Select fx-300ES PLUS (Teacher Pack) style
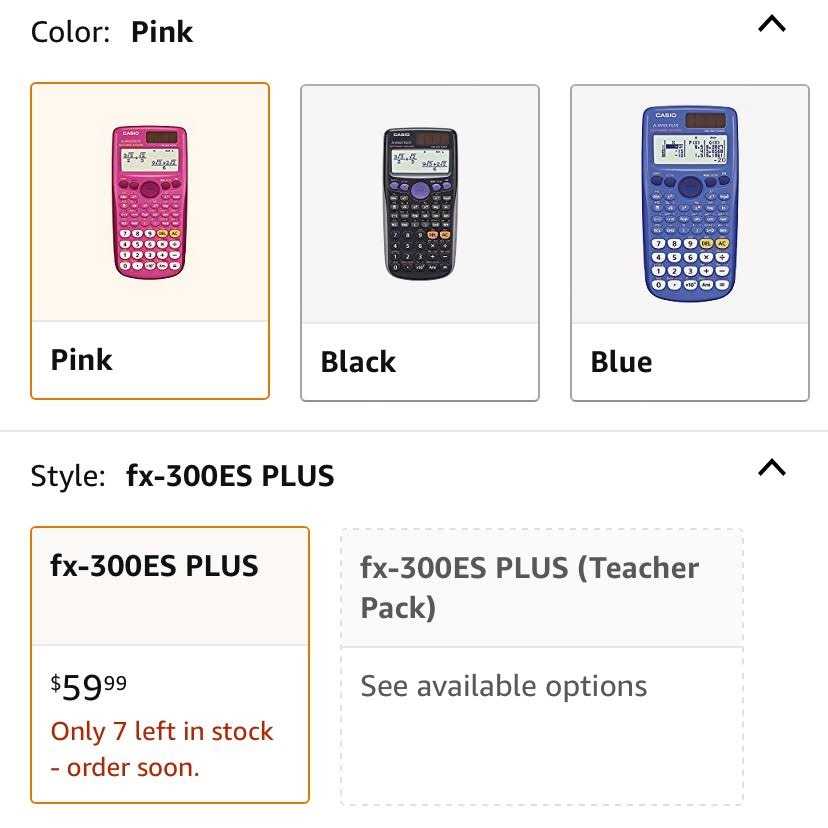 click(x=542, y=667)
